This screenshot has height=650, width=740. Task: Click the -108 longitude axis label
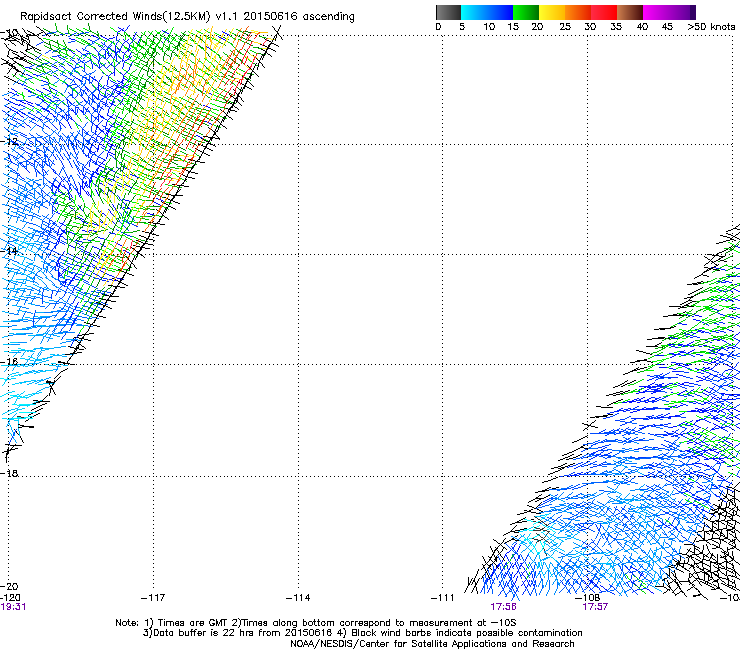pyautogui.click(x=588, y=598)
